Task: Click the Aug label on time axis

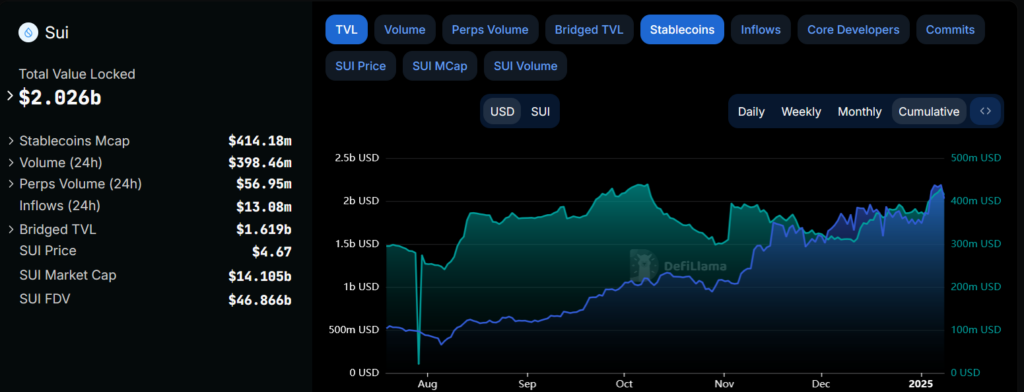Action: [427, 384]
